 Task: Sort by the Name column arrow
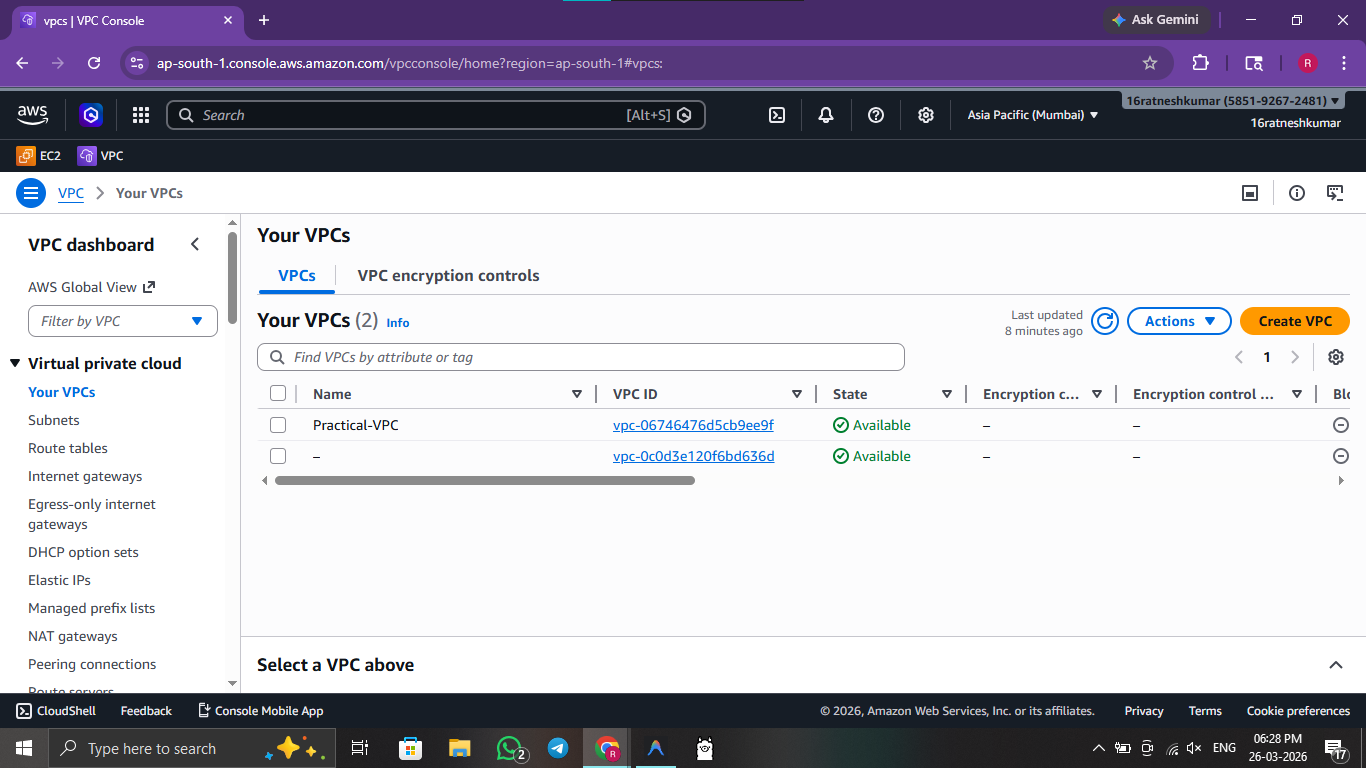point(577,394)
